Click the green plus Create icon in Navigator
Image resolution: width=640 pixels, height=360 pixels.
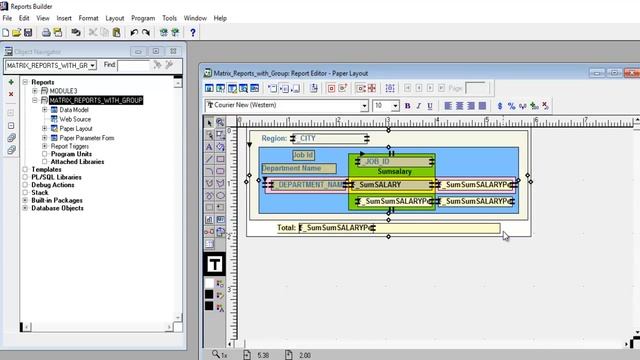(11, 82)
